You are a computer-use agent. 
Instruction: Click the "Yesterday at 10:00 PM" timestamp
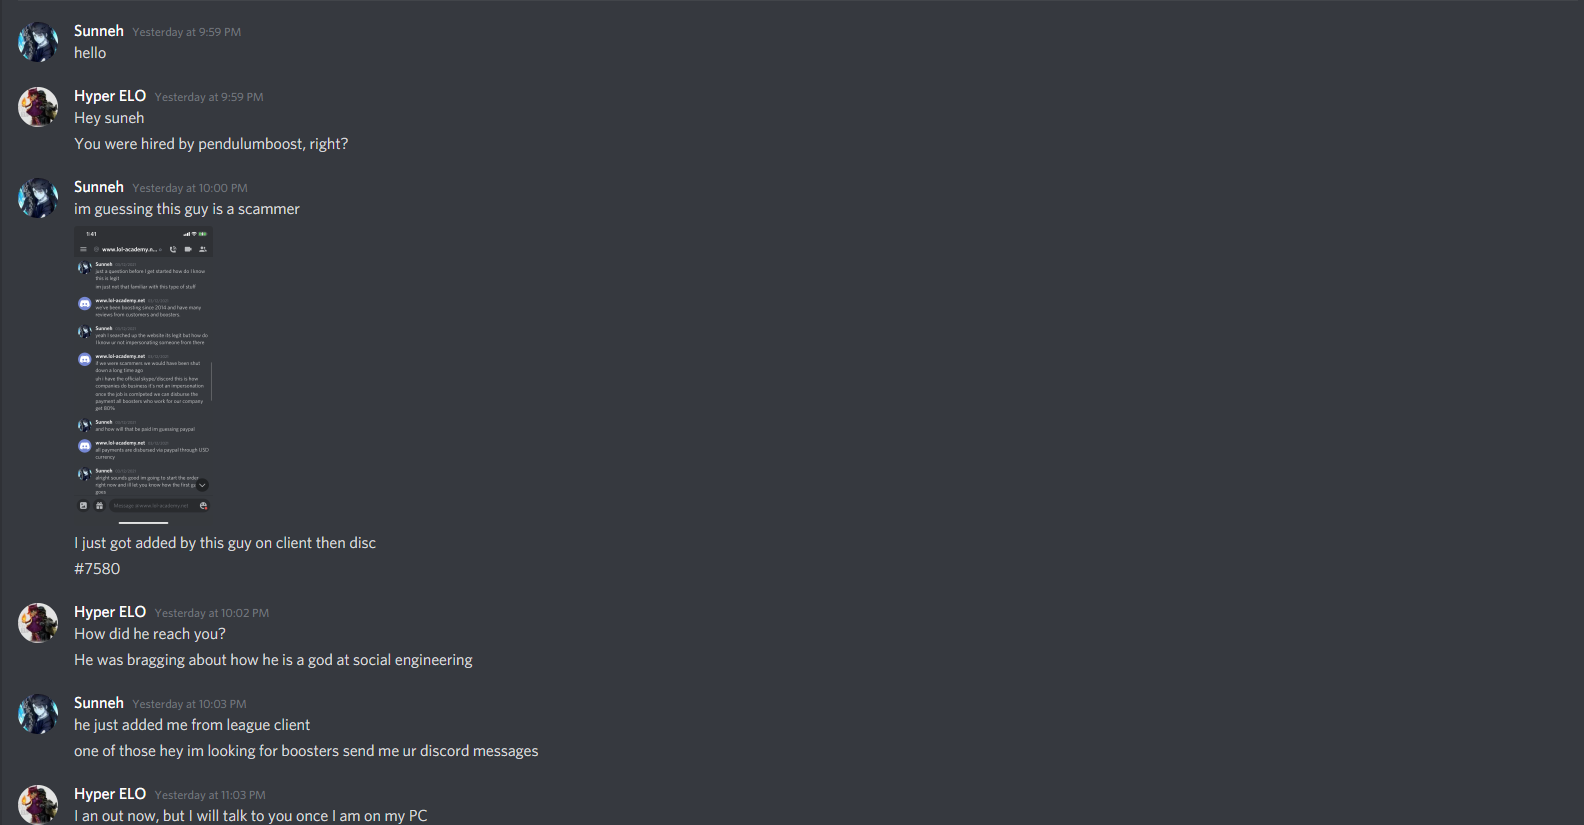190,188
